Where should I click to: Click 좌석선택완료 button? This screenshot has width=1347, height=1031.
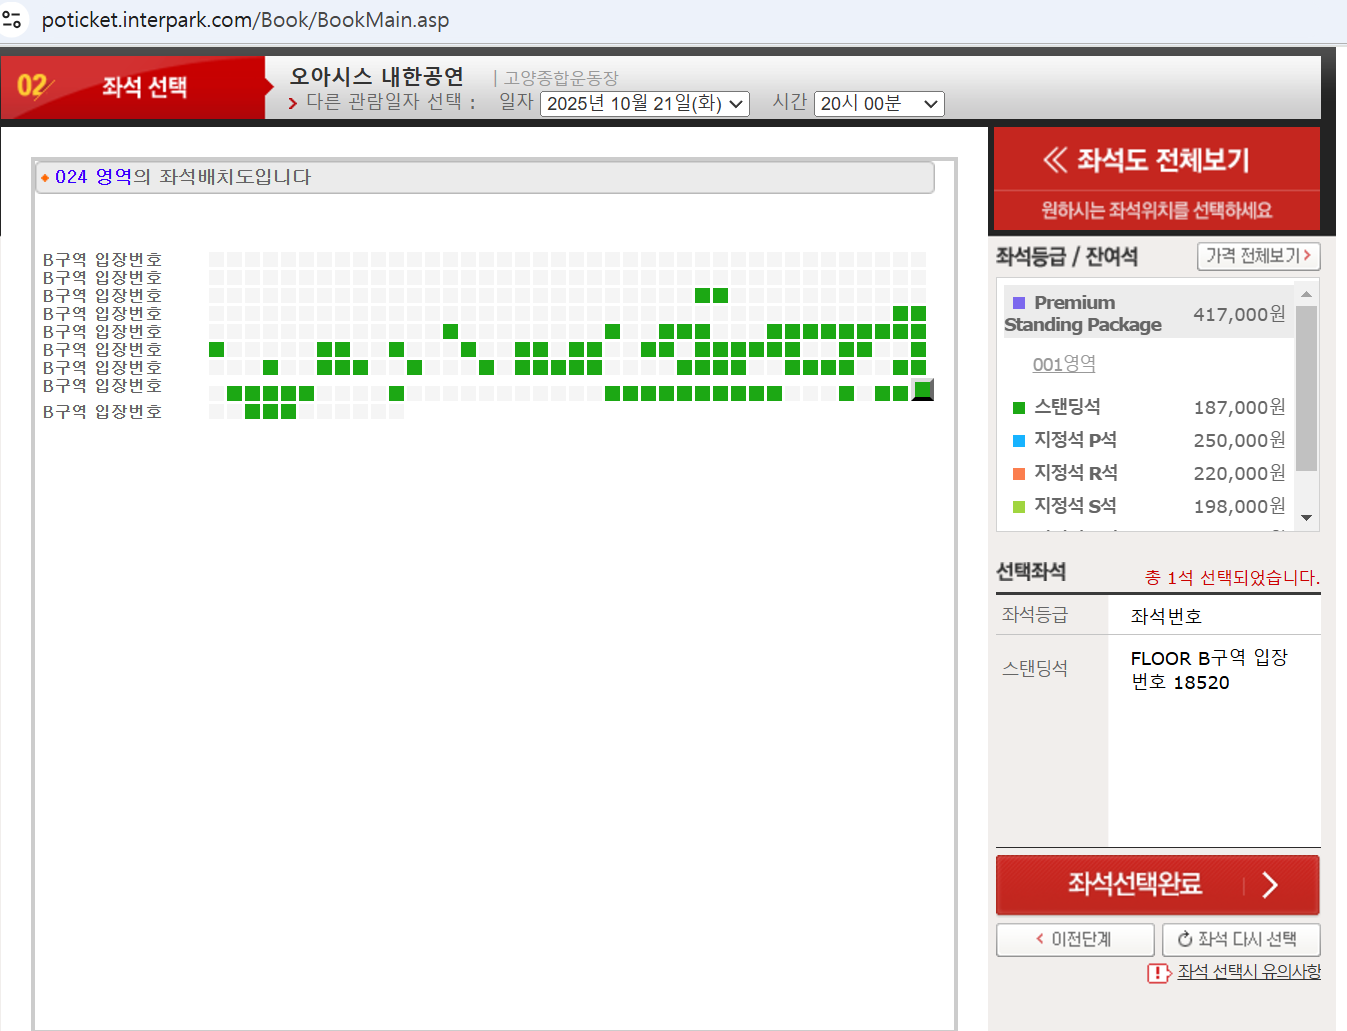point(1157,885)
